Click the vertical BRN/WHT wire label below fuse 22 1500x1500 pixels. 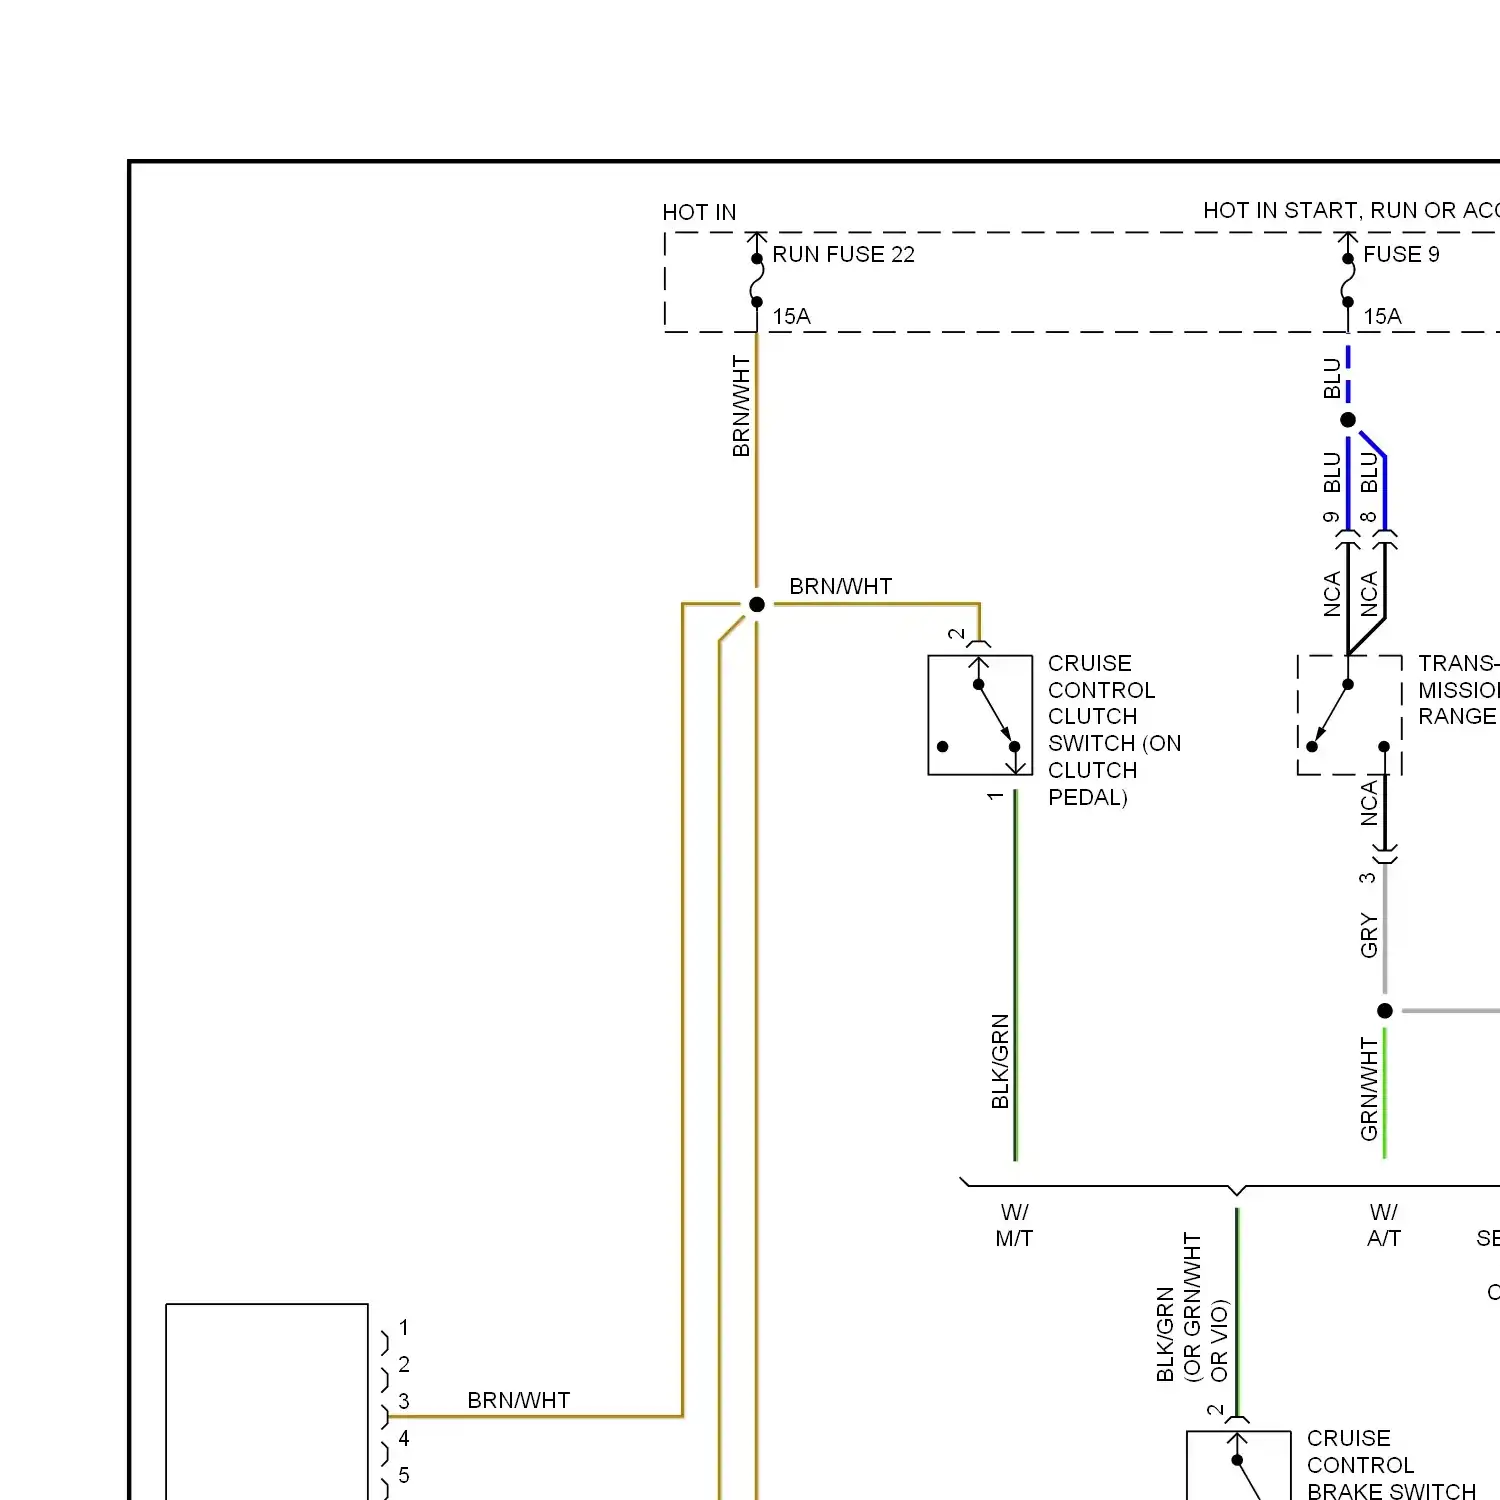pyautogui.click(x=741, y=406)
